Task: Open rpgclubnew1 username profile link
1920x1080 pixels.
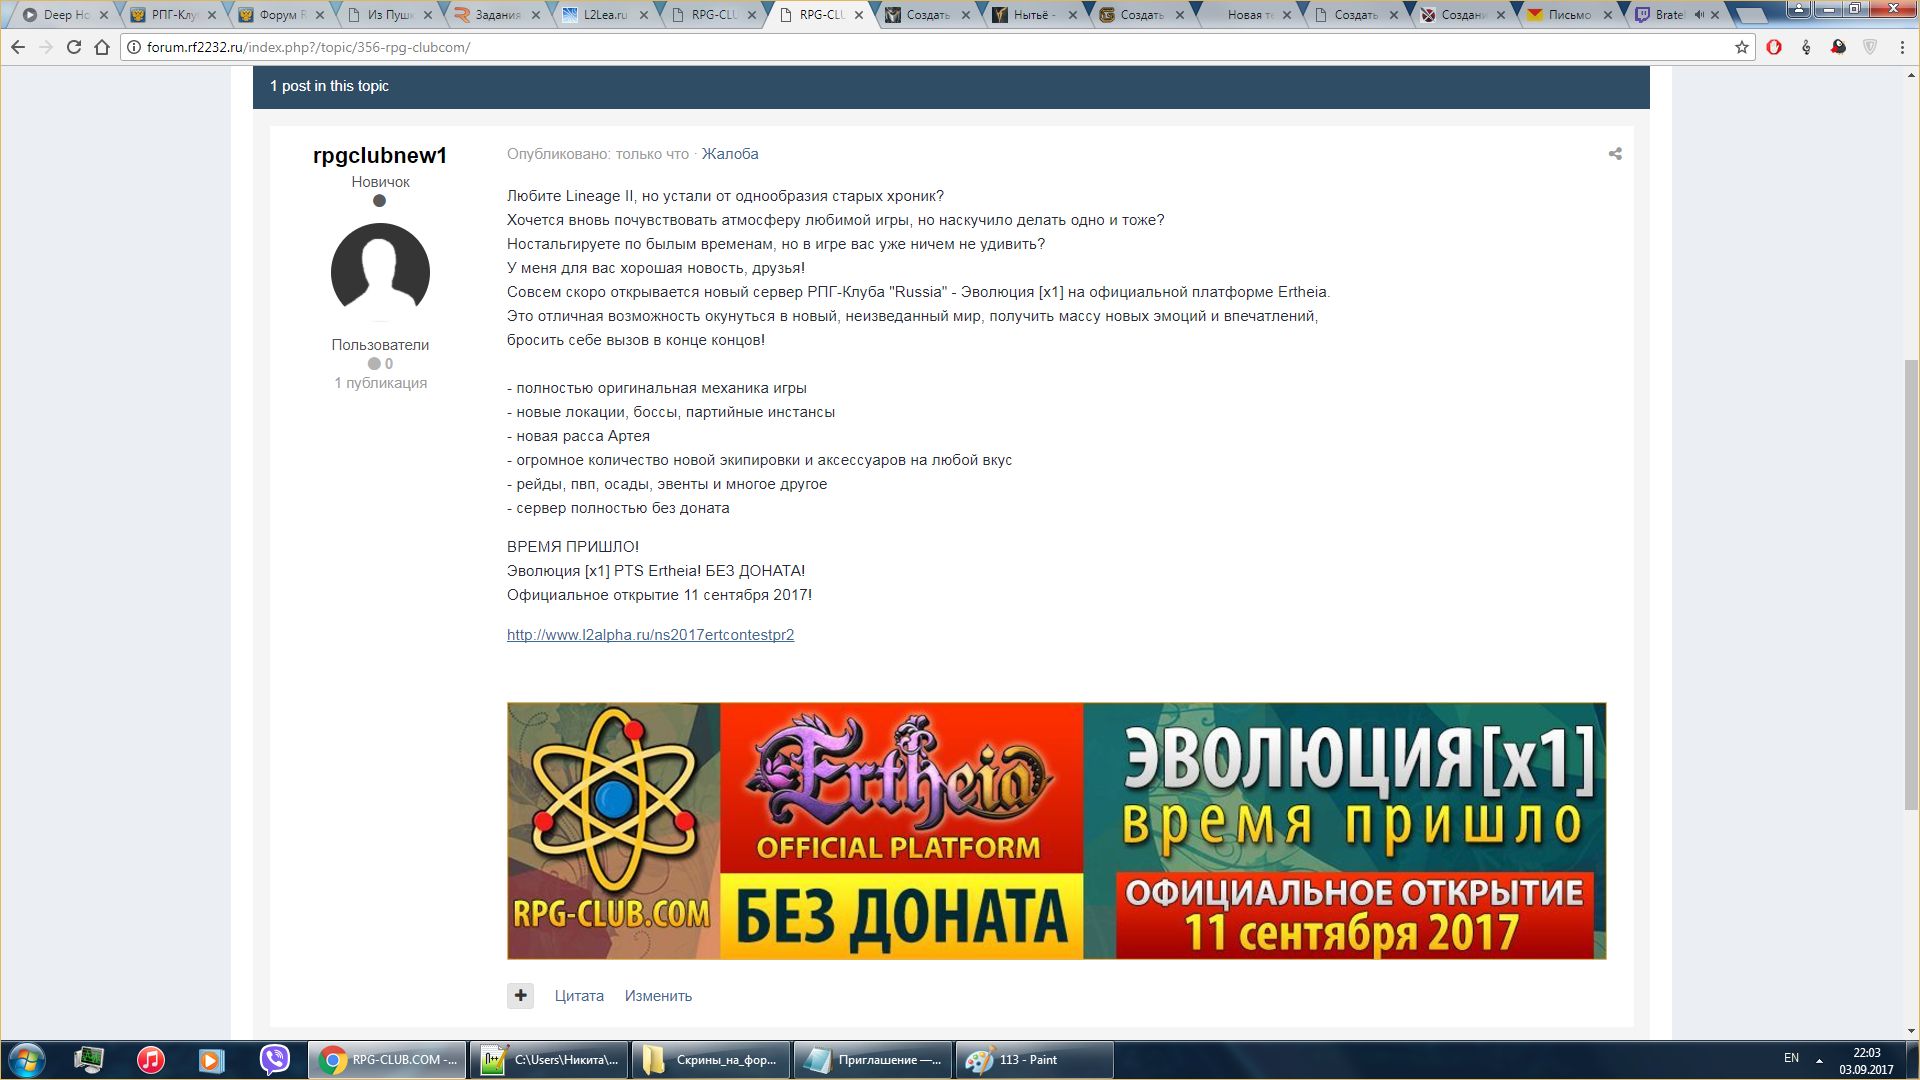Action: [380, 155]
